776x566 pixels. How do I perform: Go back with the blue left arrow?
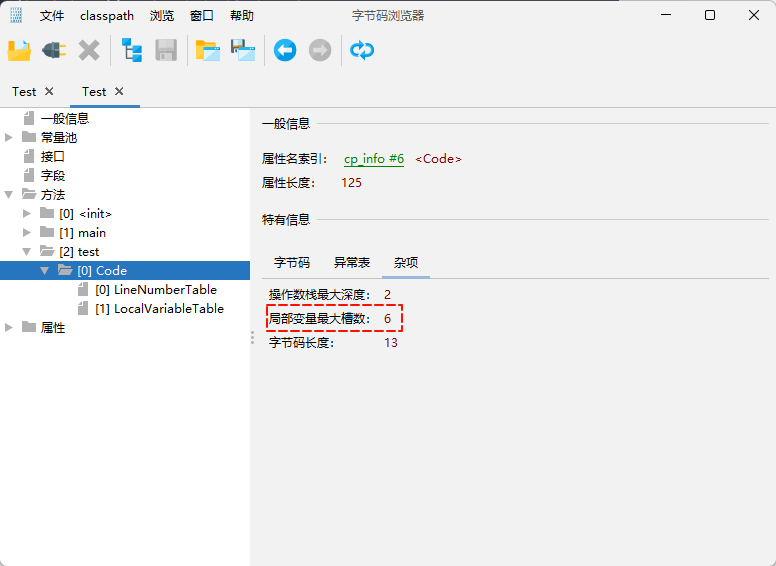(x=285, y=50)
